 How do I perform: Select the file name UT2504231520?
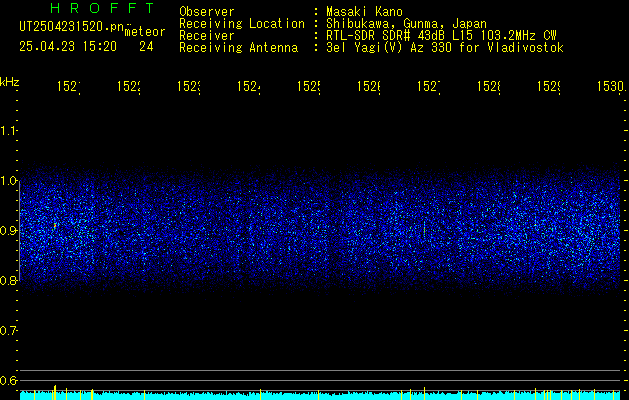point(72,27)
